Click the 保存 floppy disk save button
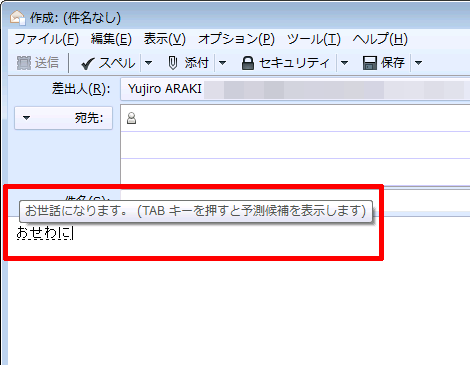The image size is (470, 365). pos(384,63)
